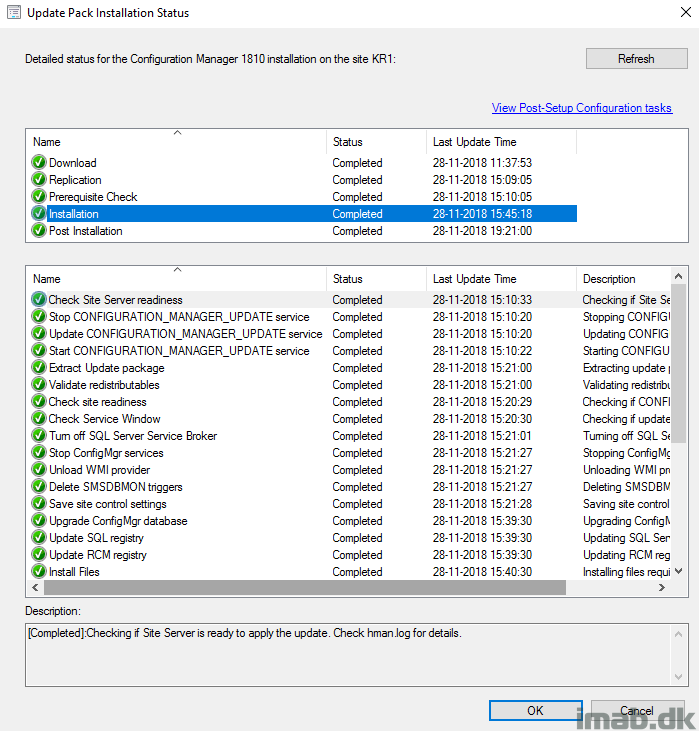Click the status icon of the highlighted Installation row
This screenshot has width=699, height=731.
point(39,214)
